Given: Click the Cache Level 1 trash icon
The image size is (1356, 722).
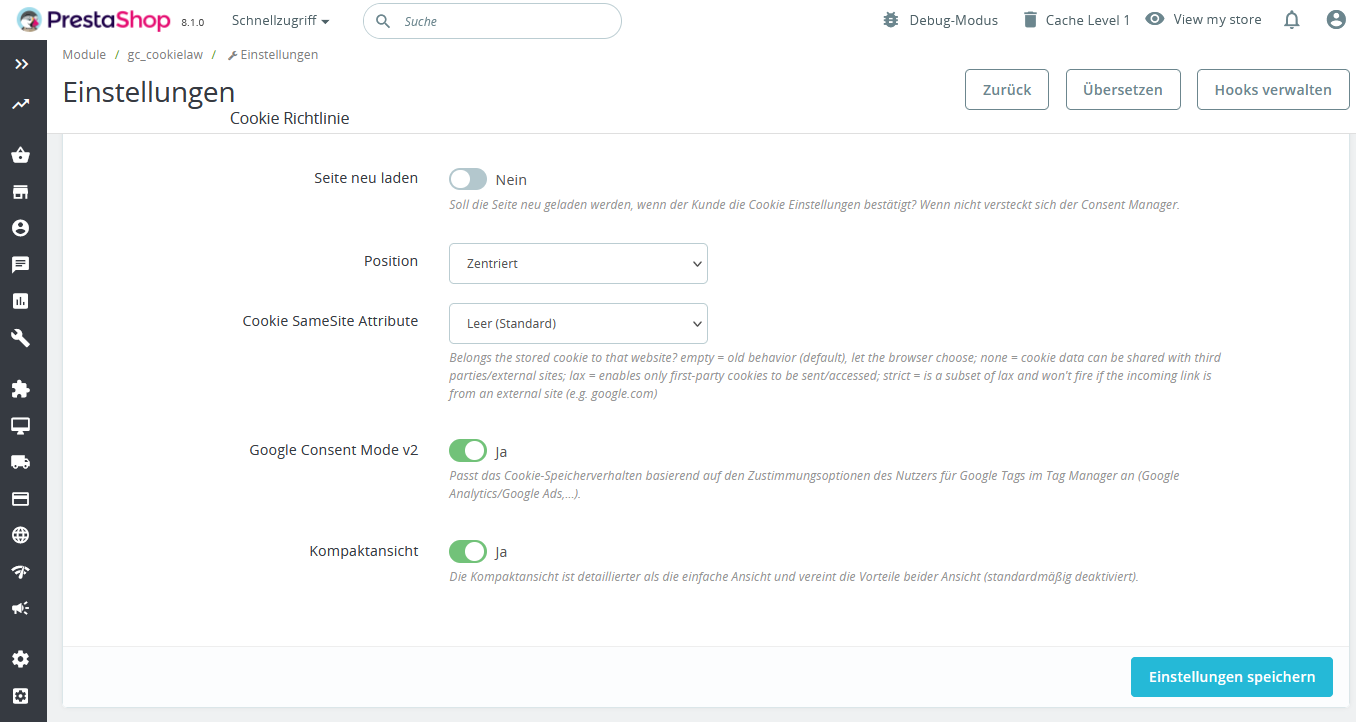Looking at the screenshot, I should [1030, 20].
